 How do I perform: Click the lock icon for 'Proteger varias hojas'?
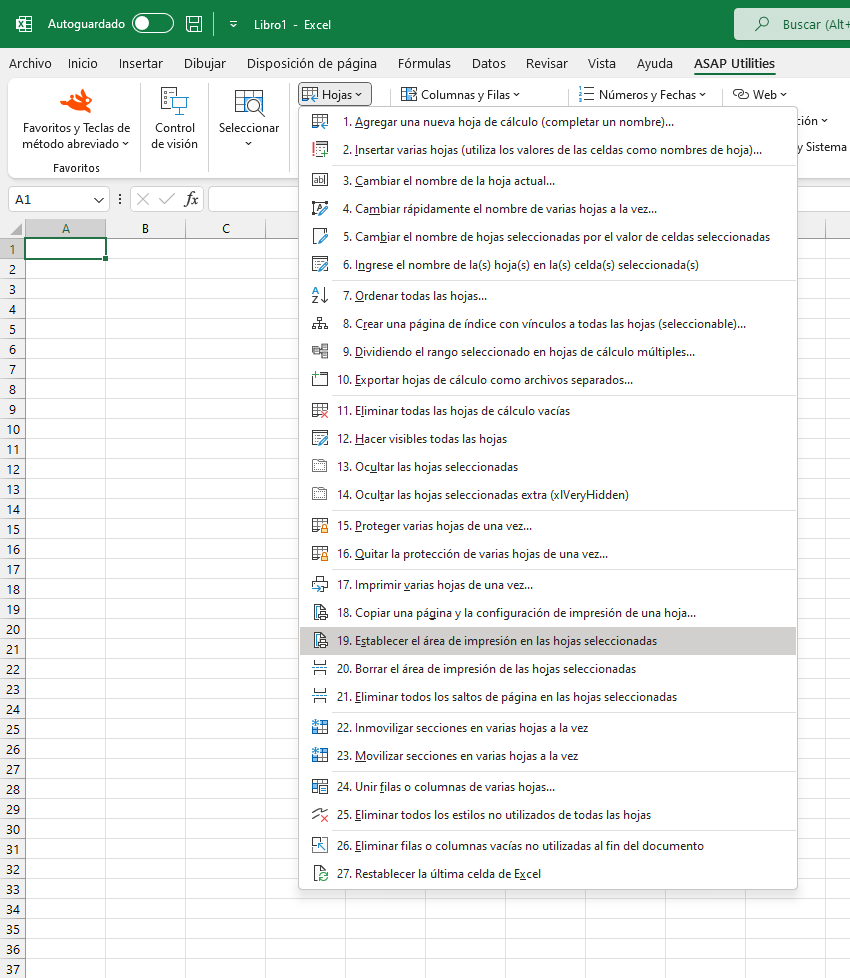[x=320, y=526]
